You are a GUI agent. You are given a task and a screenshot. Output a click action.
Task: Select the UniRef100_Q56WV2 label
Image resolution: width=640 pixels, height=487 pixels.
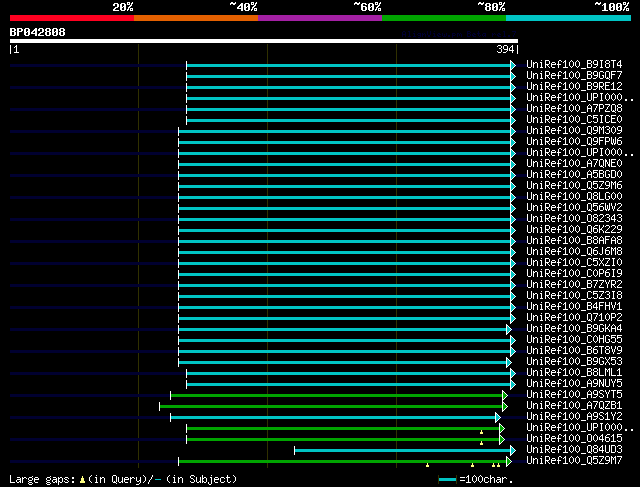(574, 208)
